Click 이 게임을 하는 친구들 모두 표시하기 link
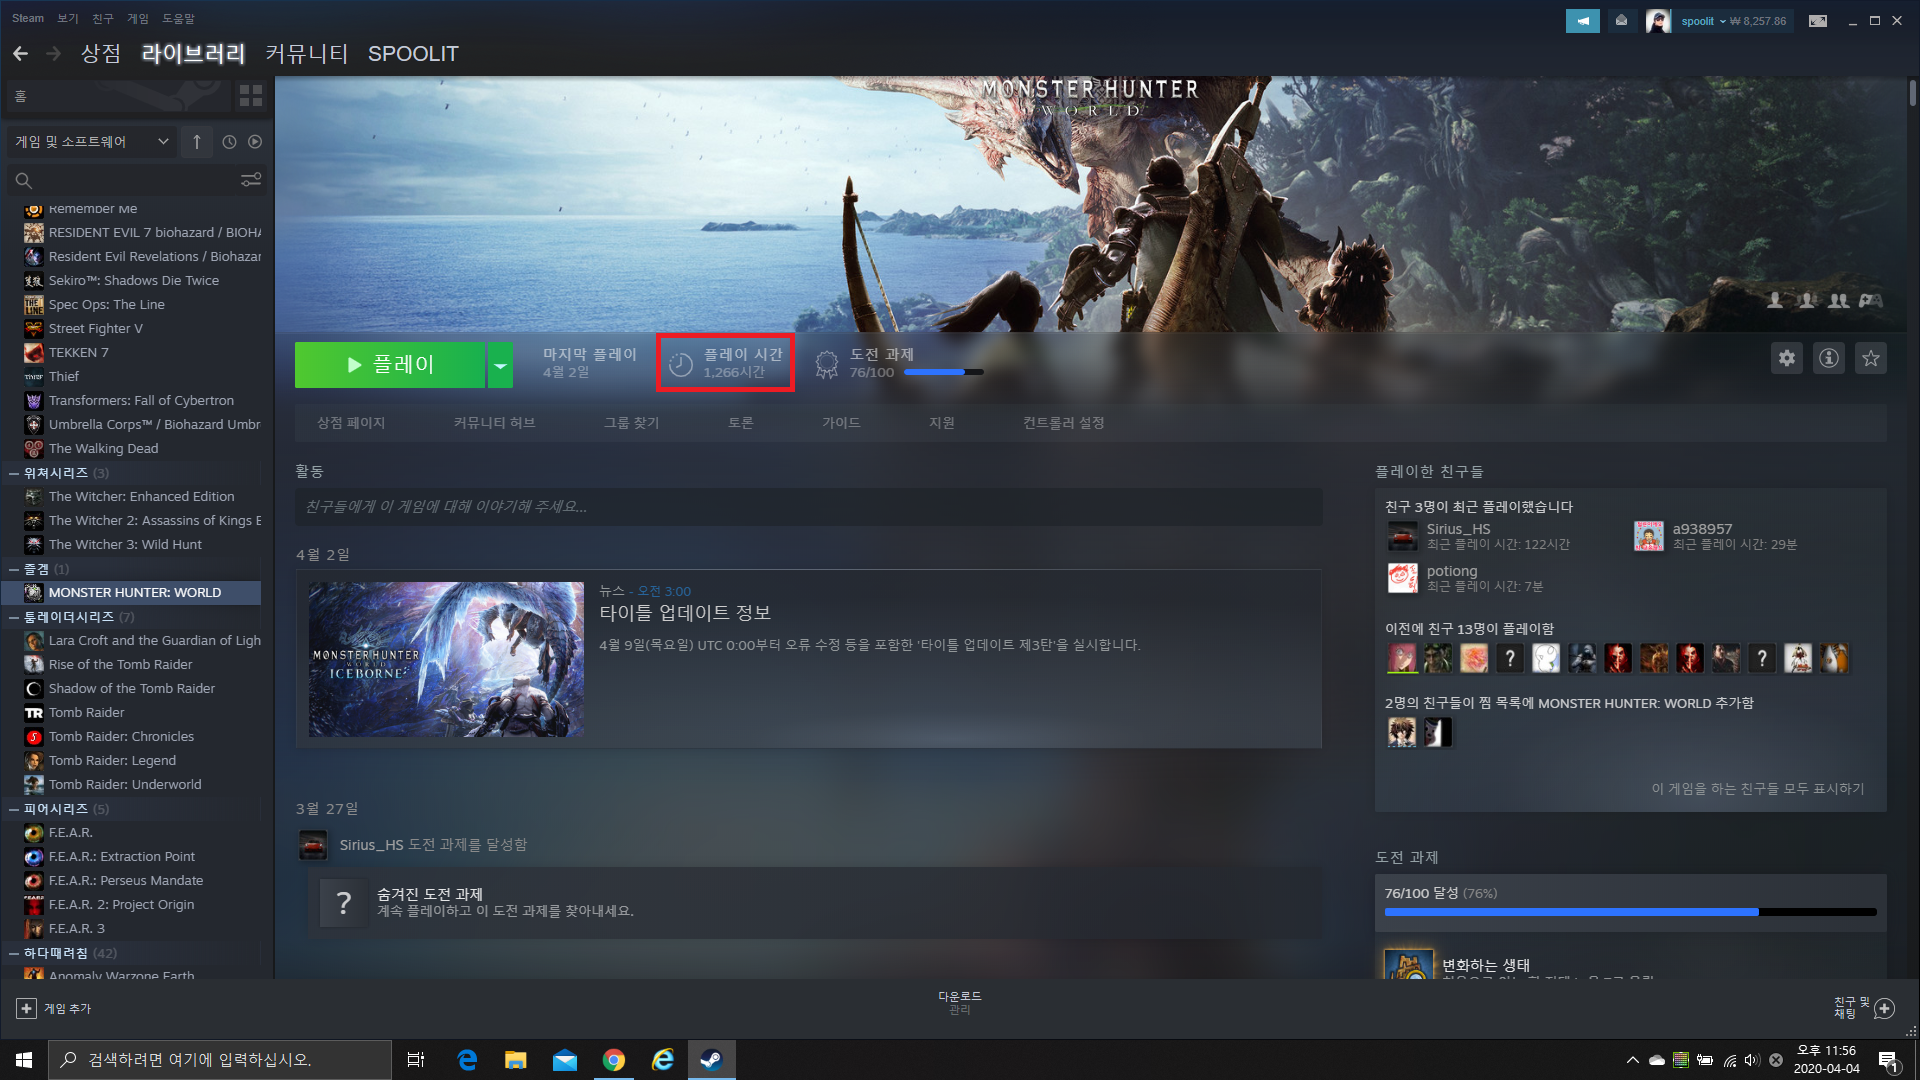Screen dimensions: 1920x1080 point(1757,789)
